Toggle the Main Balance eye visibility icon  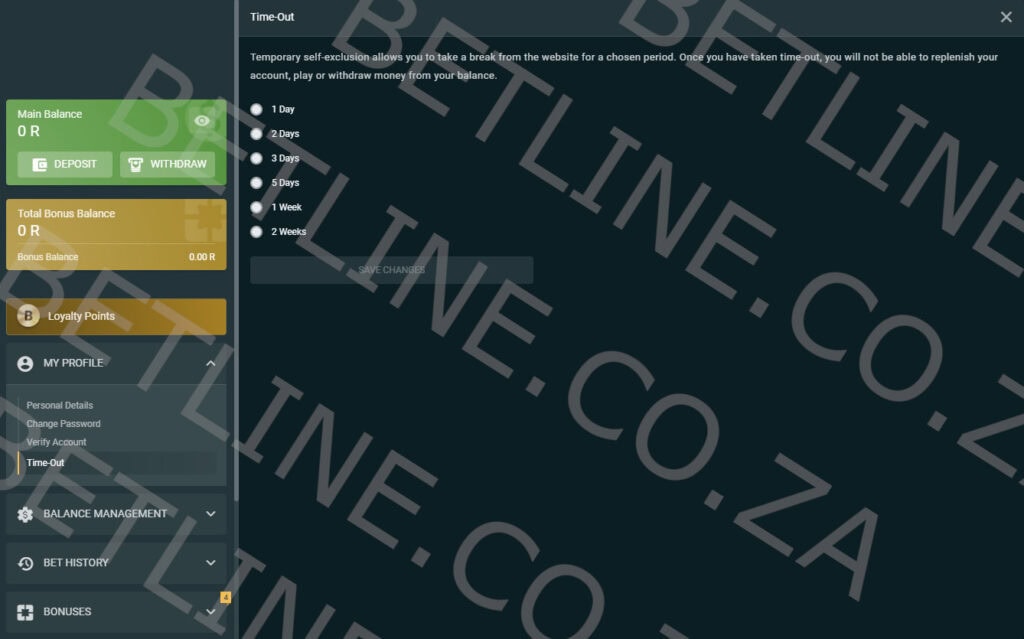point(202,121)
